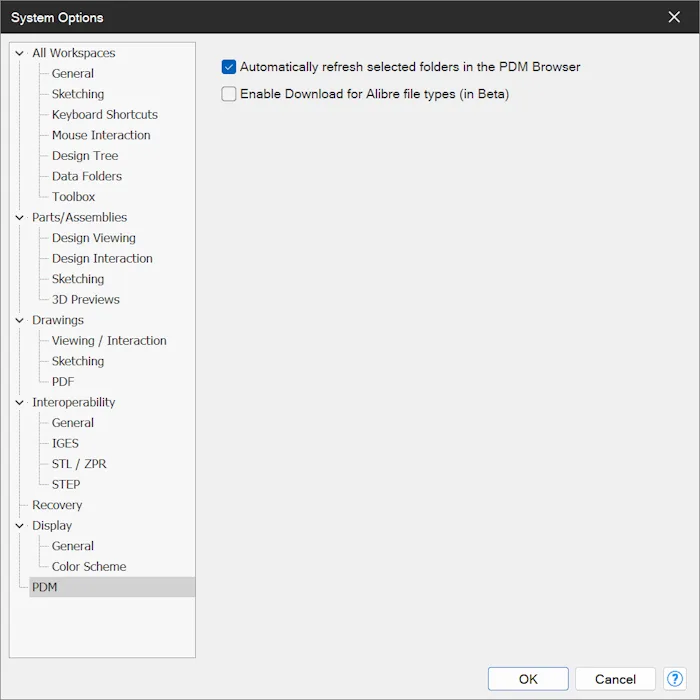This screenshot has width=700, height=700.
Task: Open the Toolbox settings page
Action: (73, 196)
